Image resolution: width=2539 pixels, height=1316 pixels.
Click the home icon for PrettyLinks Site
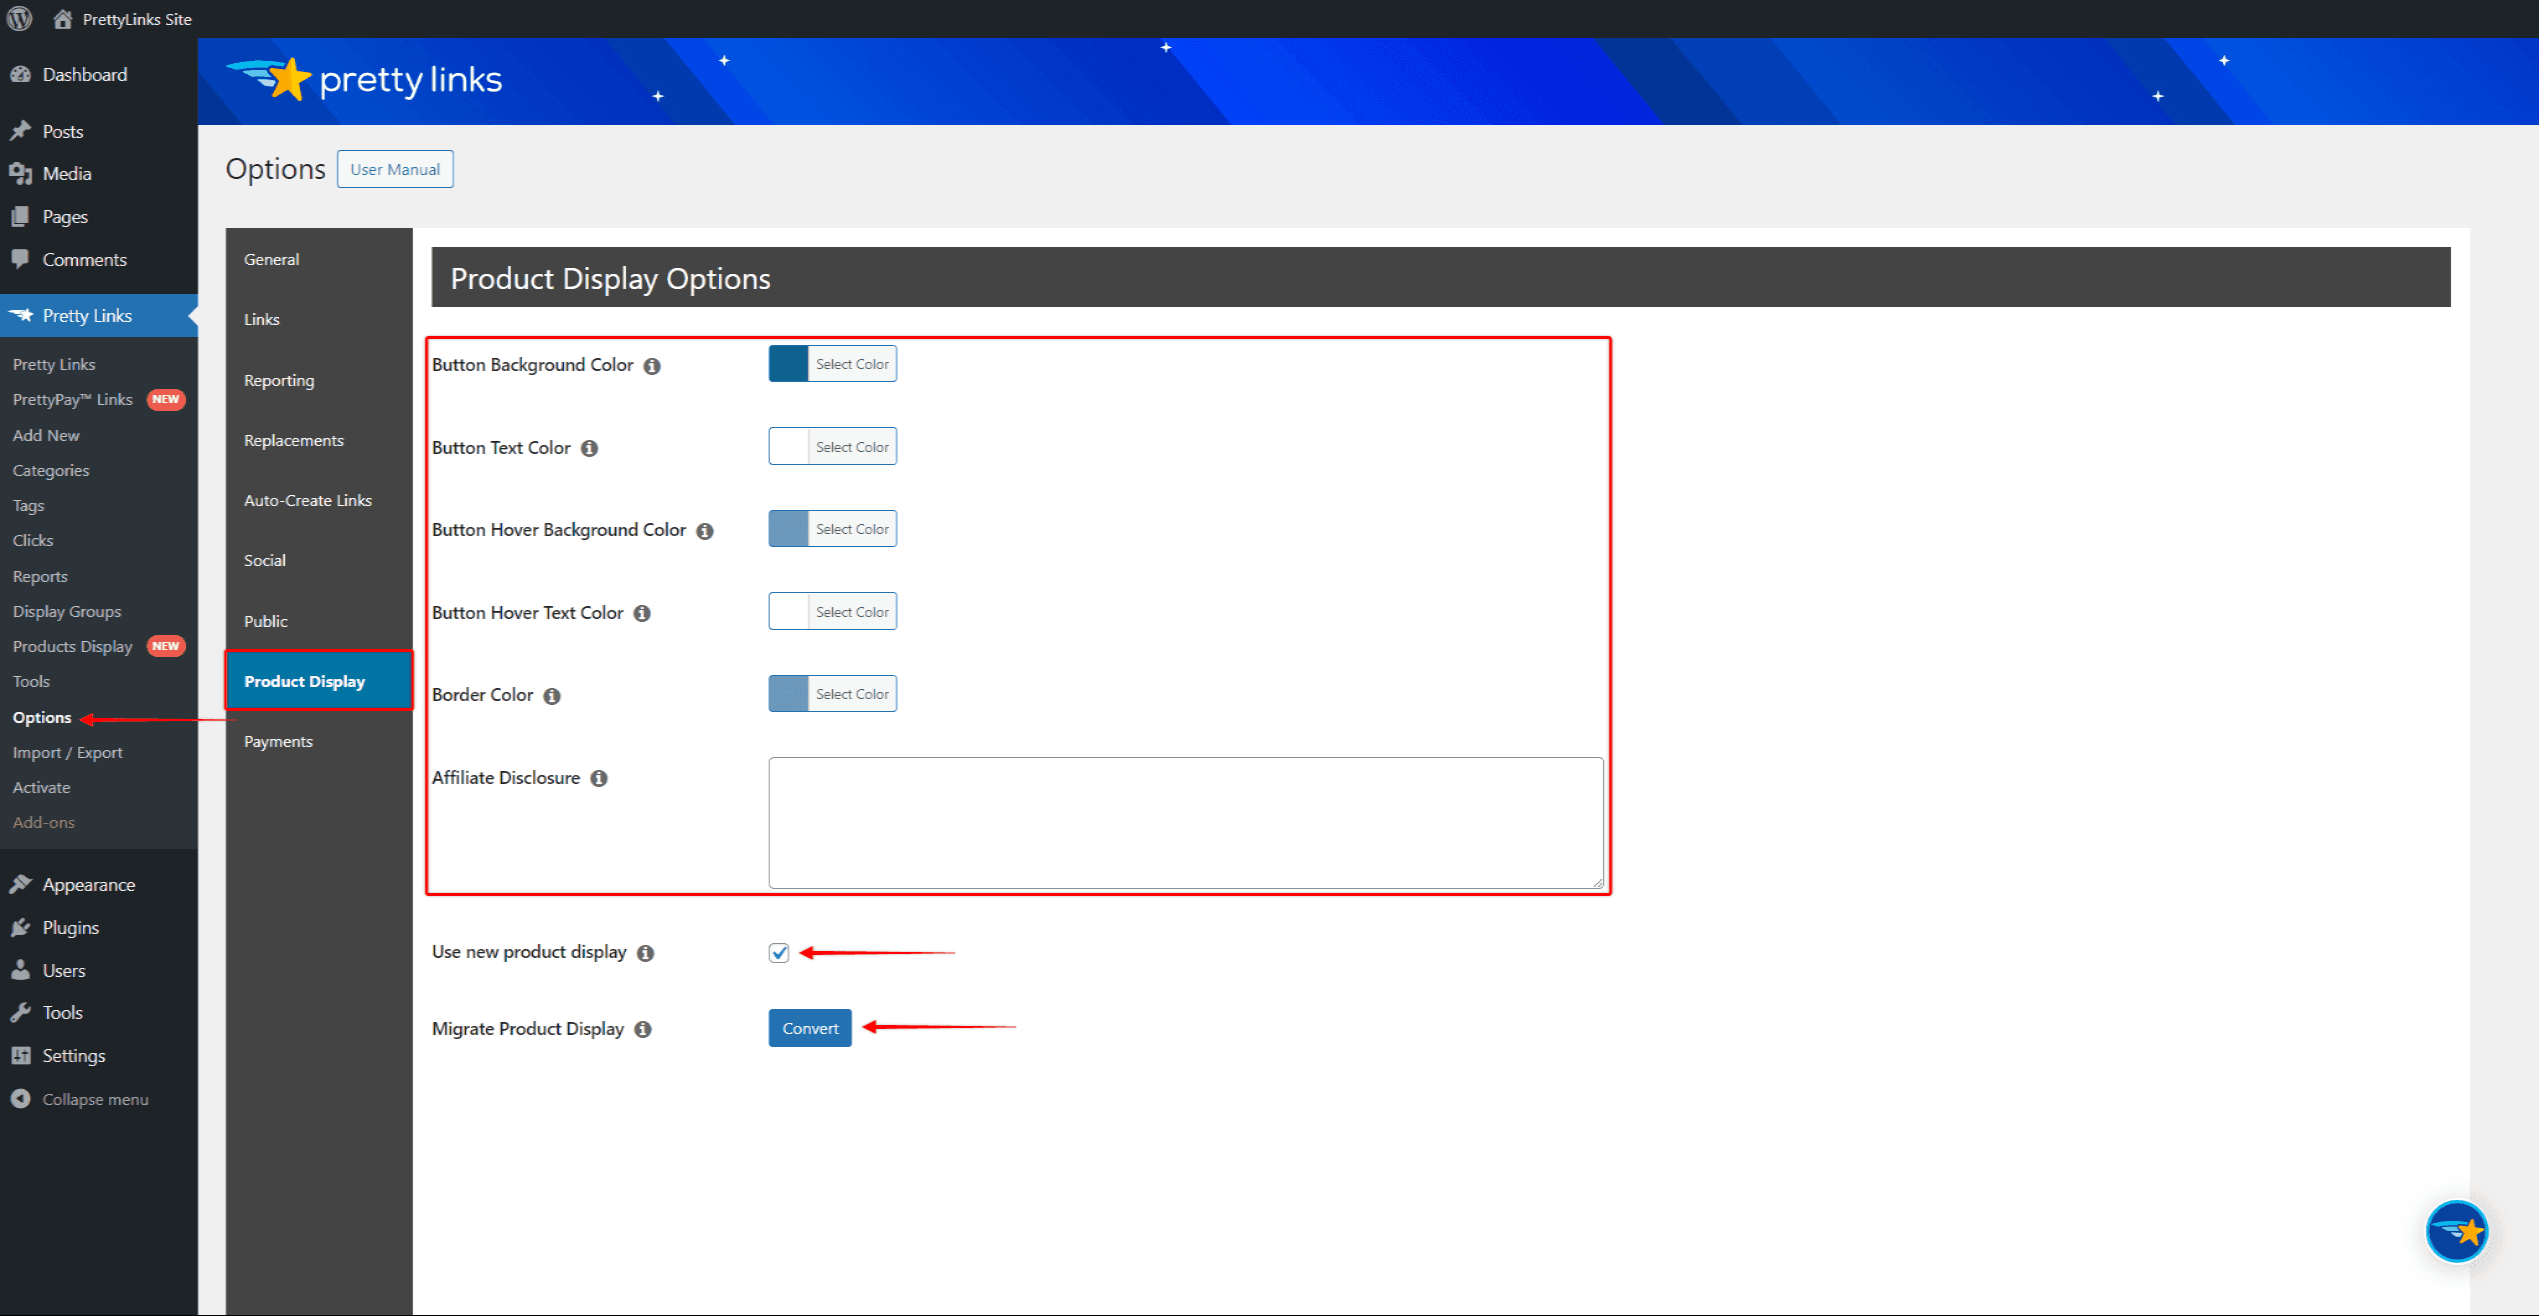click(62, 19)
